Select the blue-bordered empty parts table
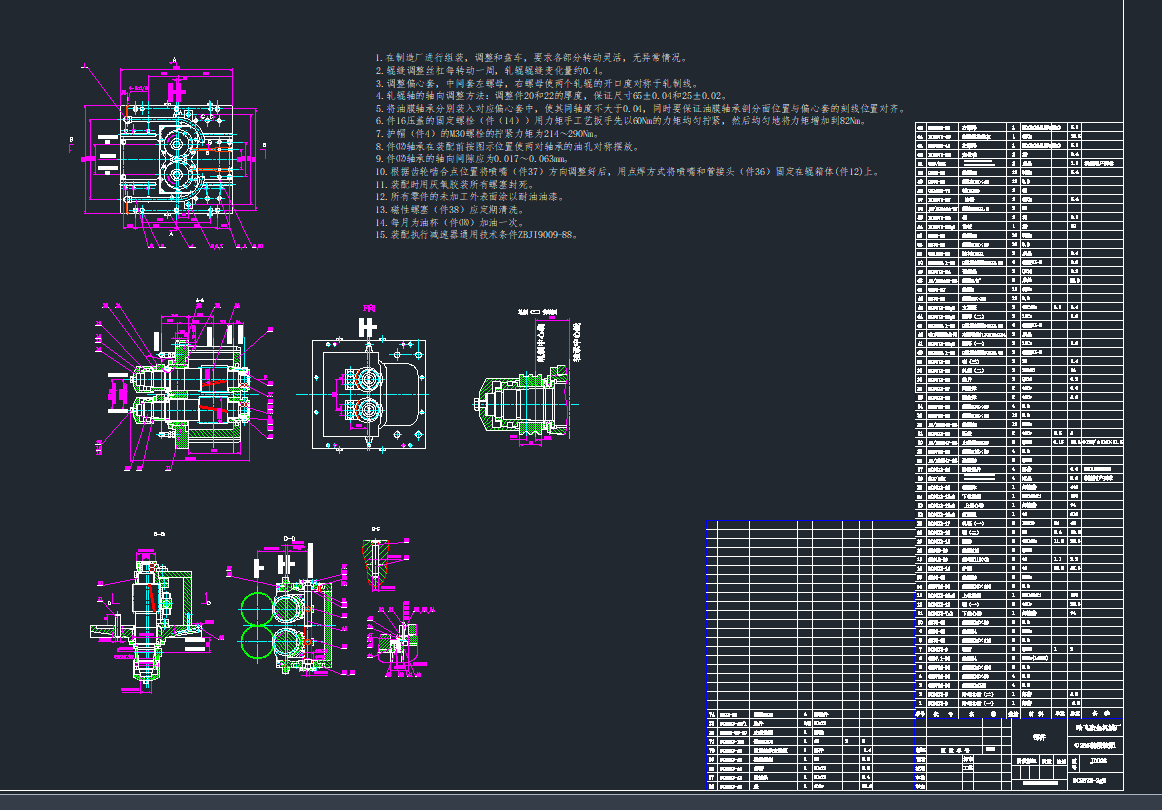Screen dimensions: 1162x810 click(x=811, y=615)
